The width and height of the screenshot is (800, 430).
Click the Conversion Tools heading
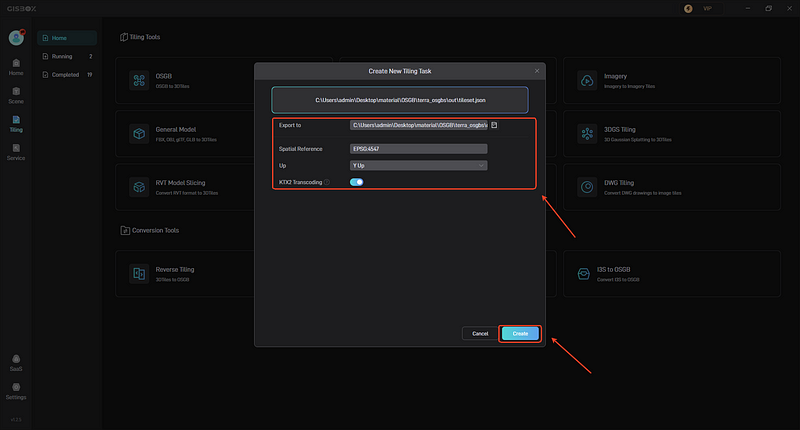[x=155, y=231]
